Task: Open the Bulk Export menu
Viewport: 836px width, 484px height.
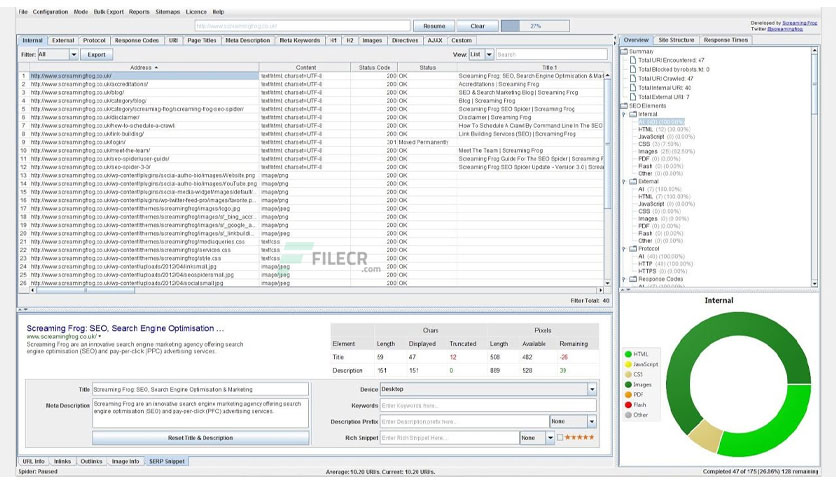Action: click(x=108, y=12)
